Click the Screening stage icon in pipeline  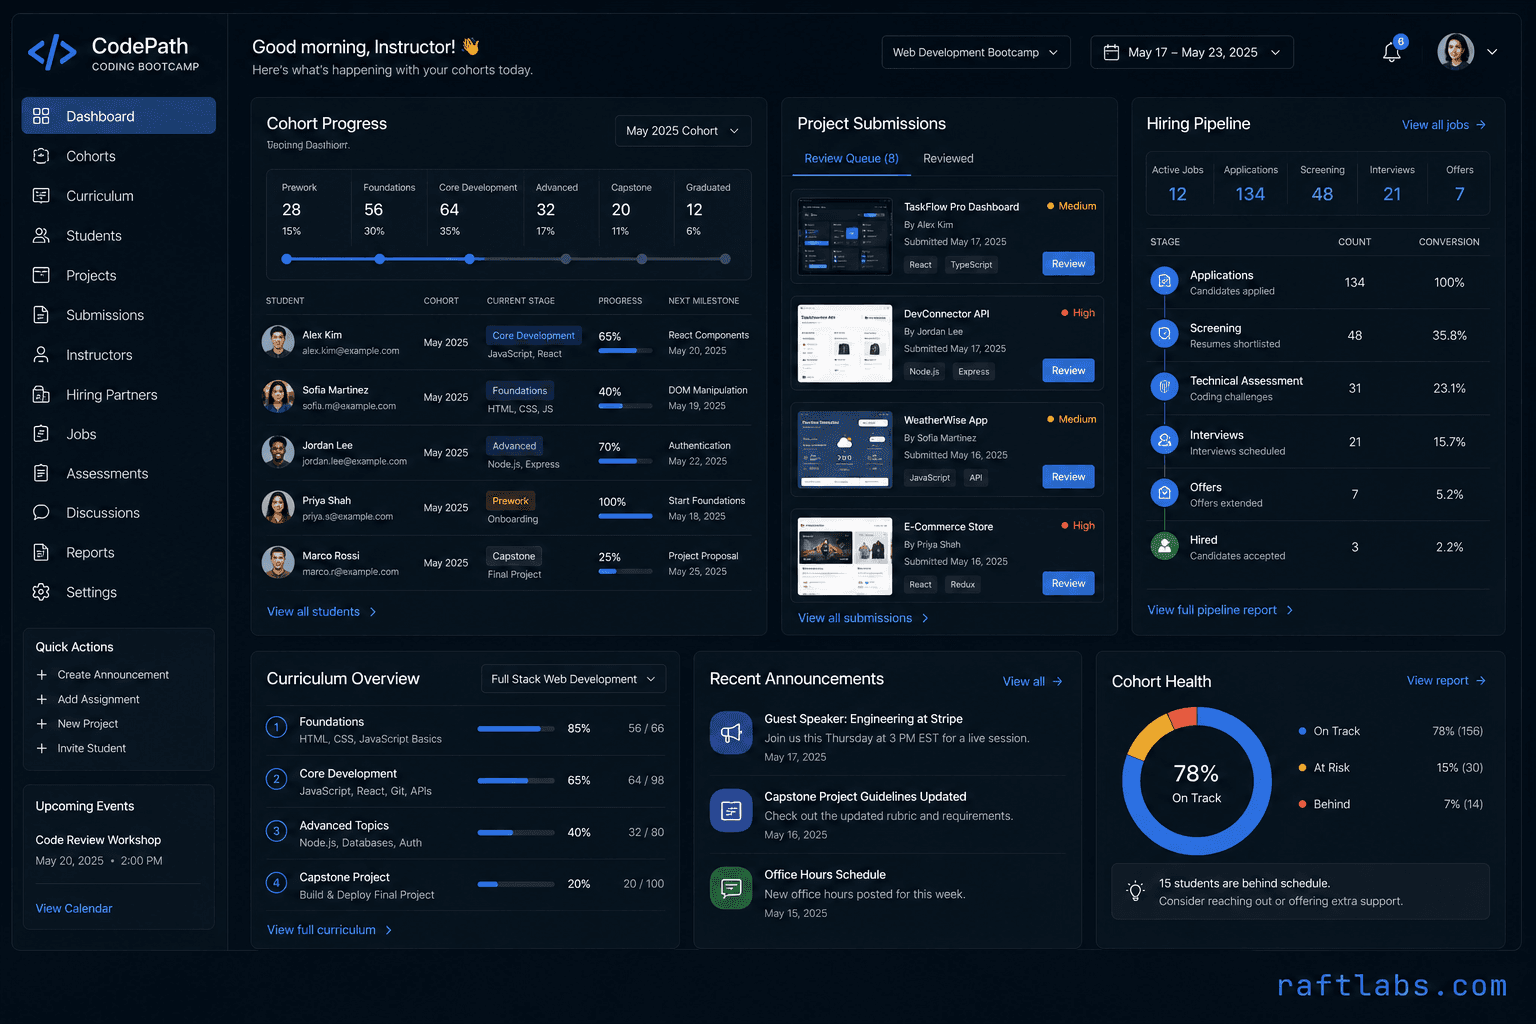point(1164,334)
